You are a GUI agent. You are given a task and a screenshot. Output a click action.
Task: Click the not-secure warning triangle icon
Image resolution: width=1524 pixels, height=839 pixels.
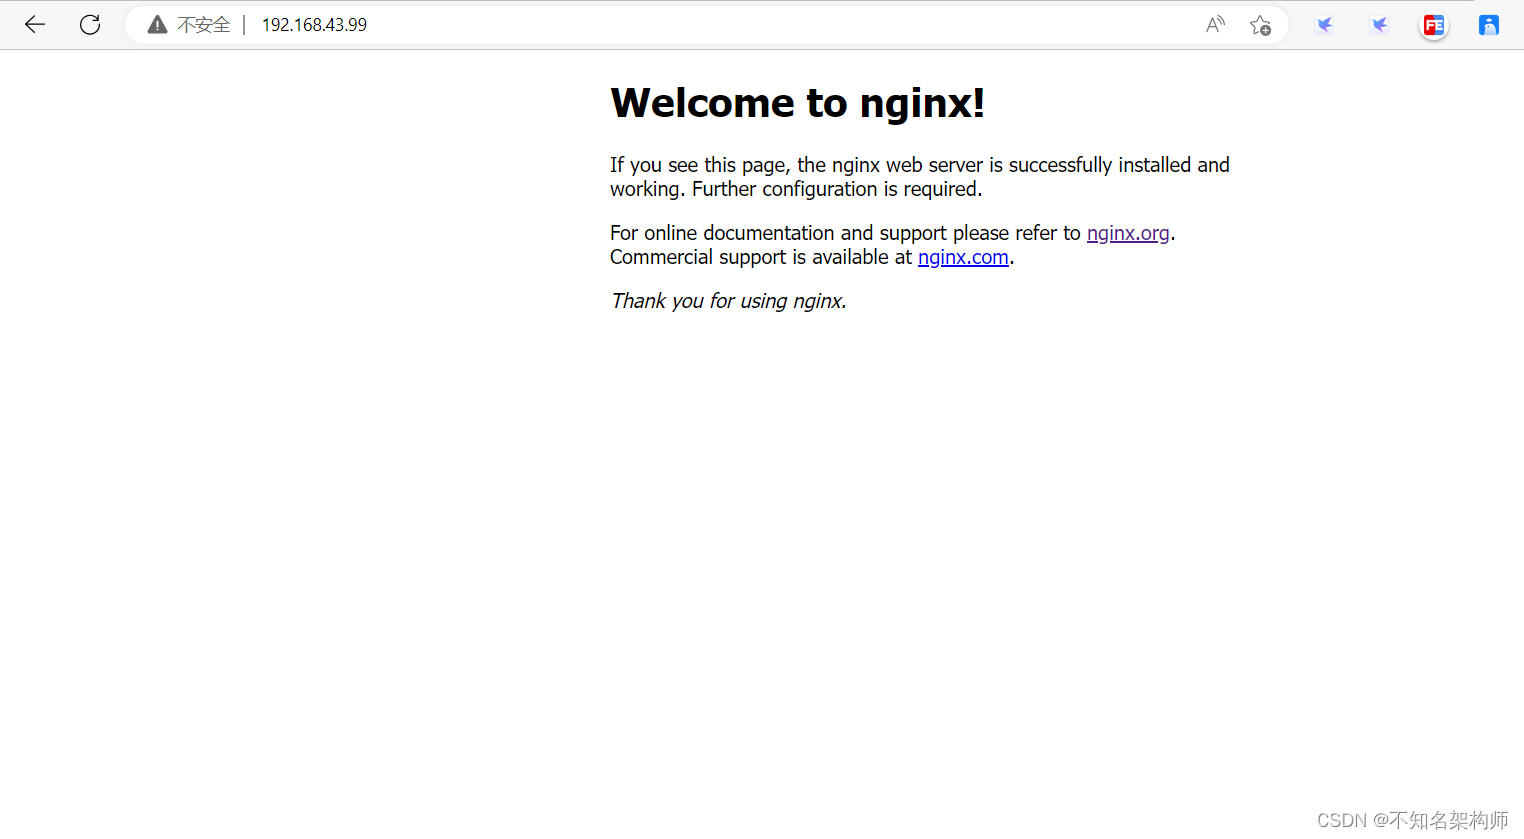157,25
